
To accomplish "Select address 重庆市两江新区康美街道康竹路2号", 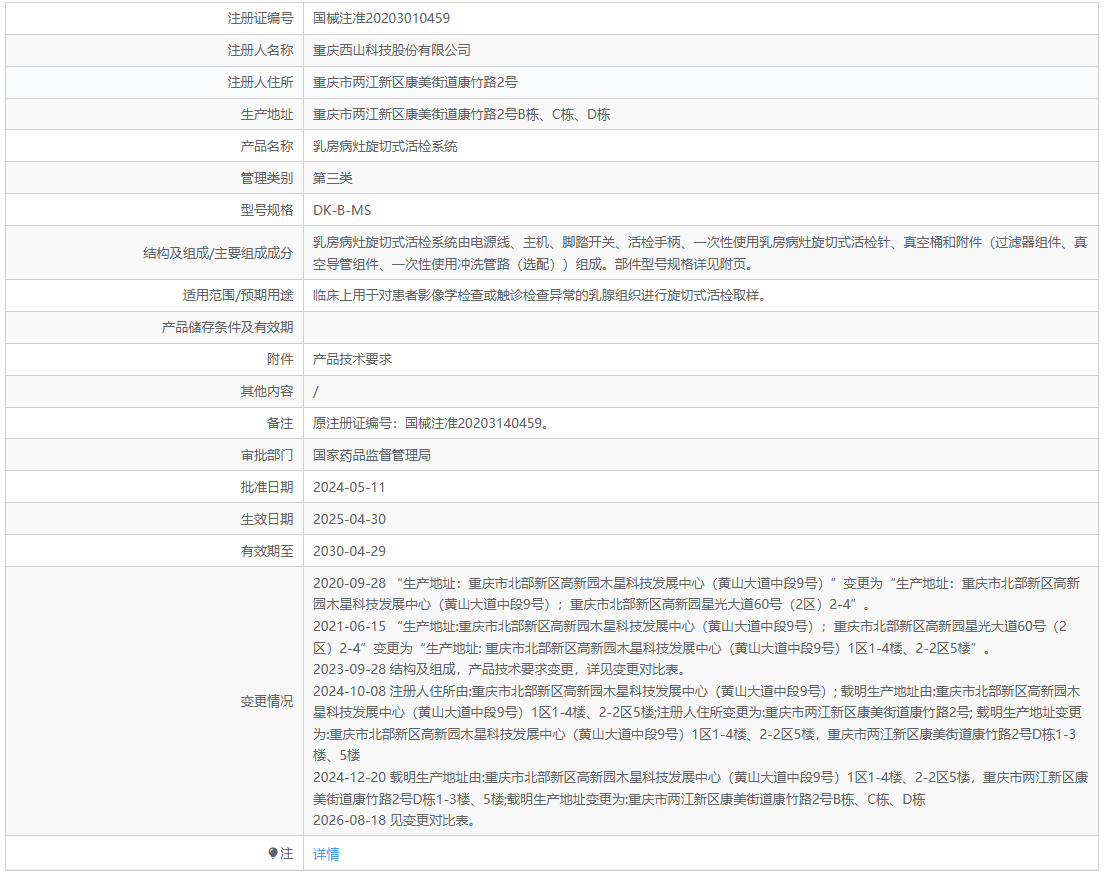I will click(x=415, y=82).
